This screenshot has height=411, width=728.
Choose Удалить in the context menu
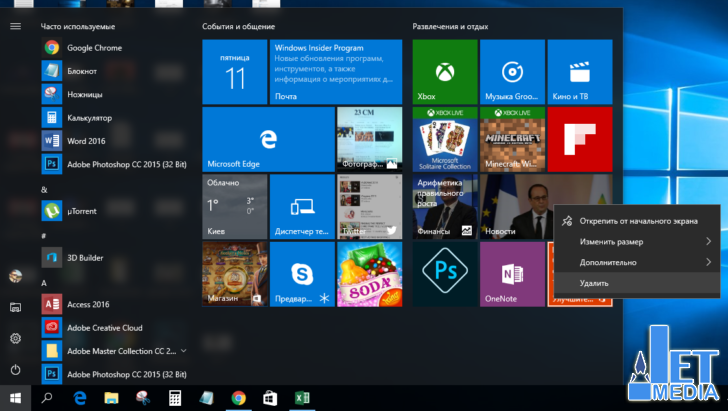pos(637,283)
